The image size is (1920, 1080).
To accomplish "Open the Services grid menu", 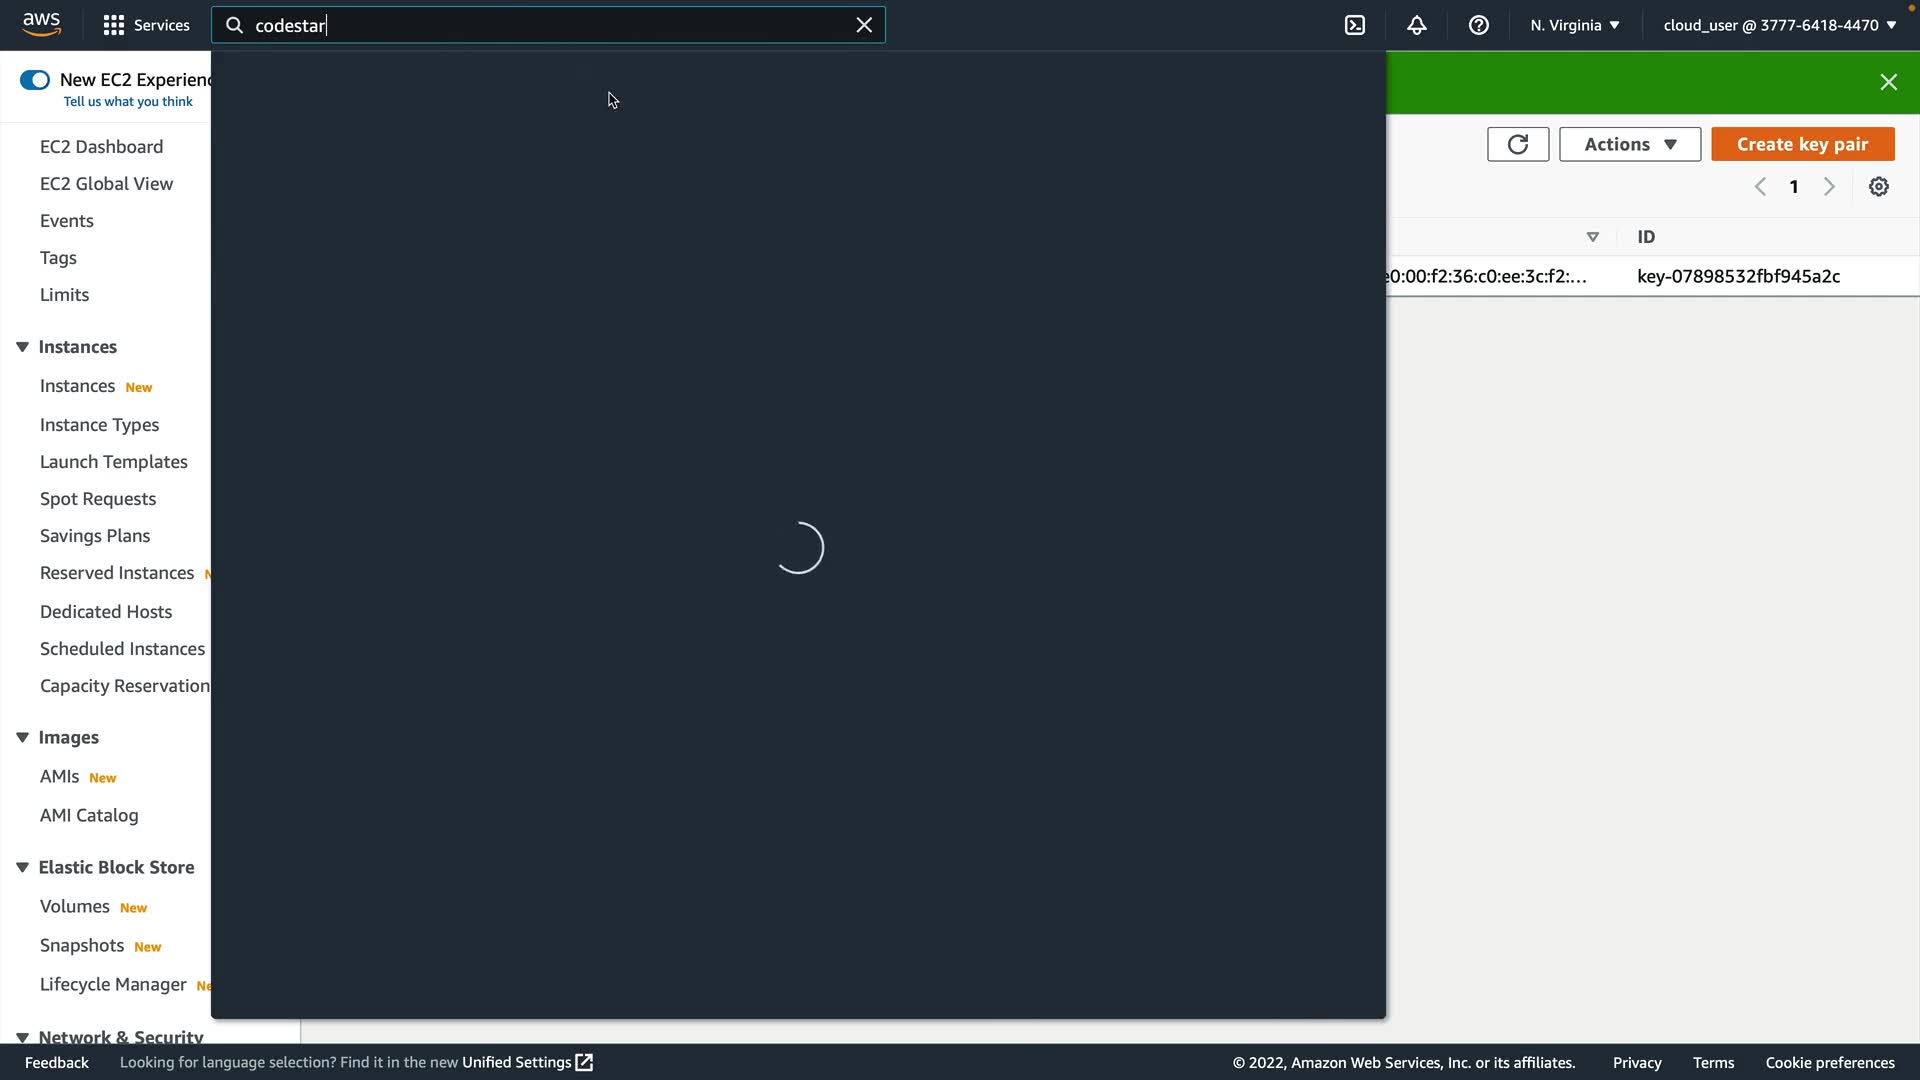I will [146, 25].
